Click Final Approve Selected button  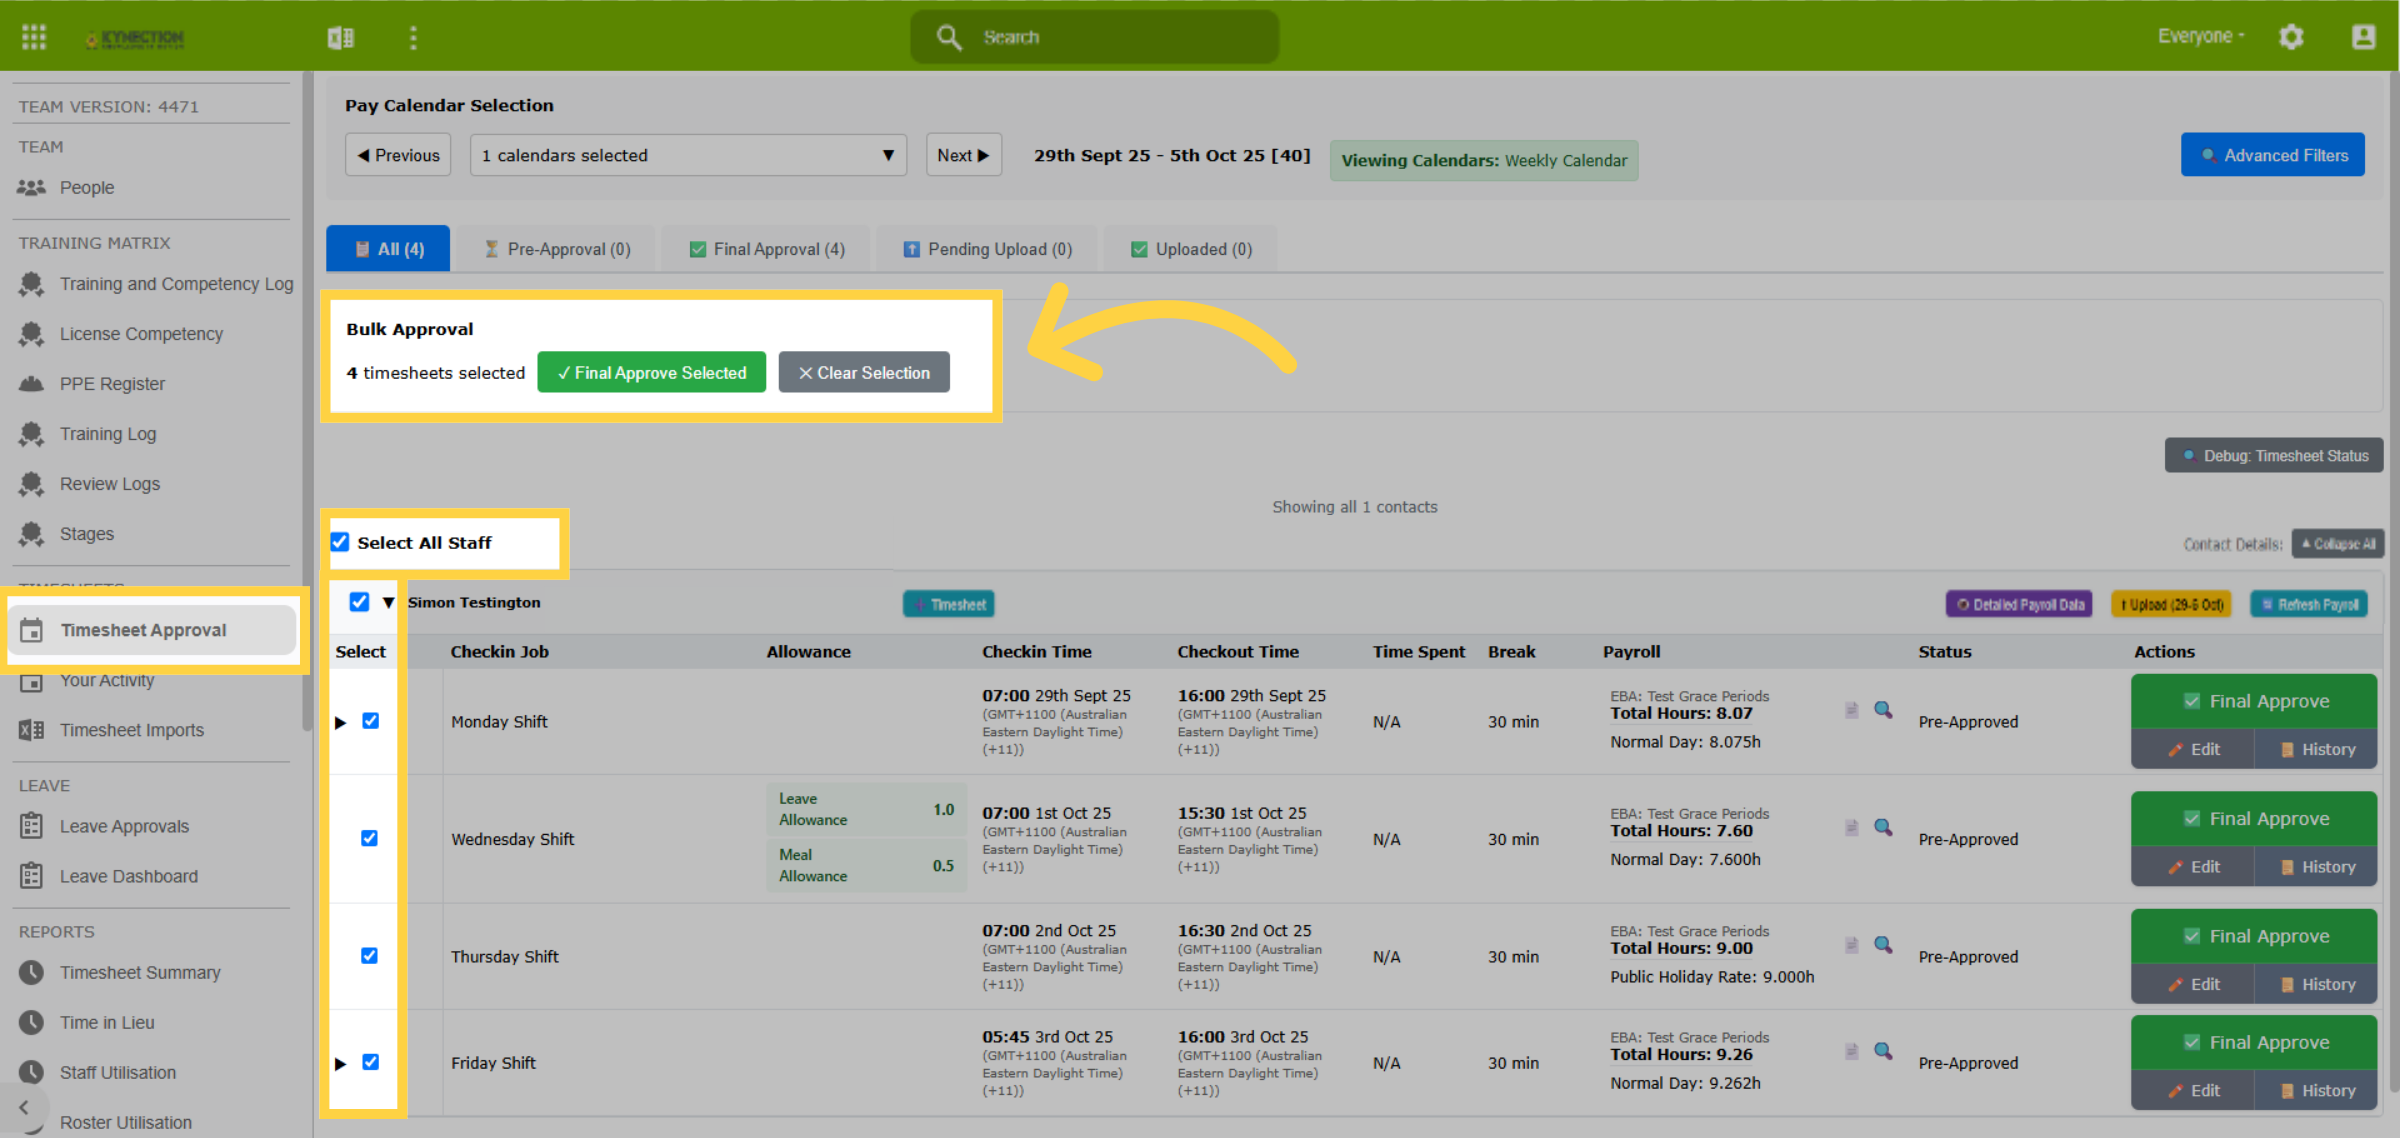coord(652,372)
